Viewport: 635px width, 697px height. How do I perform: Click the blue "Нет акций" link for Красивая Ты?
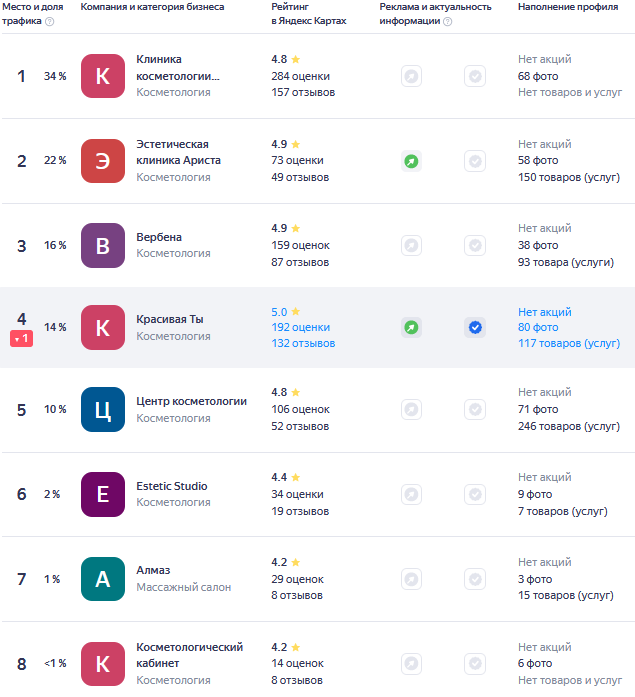(545, 312)
